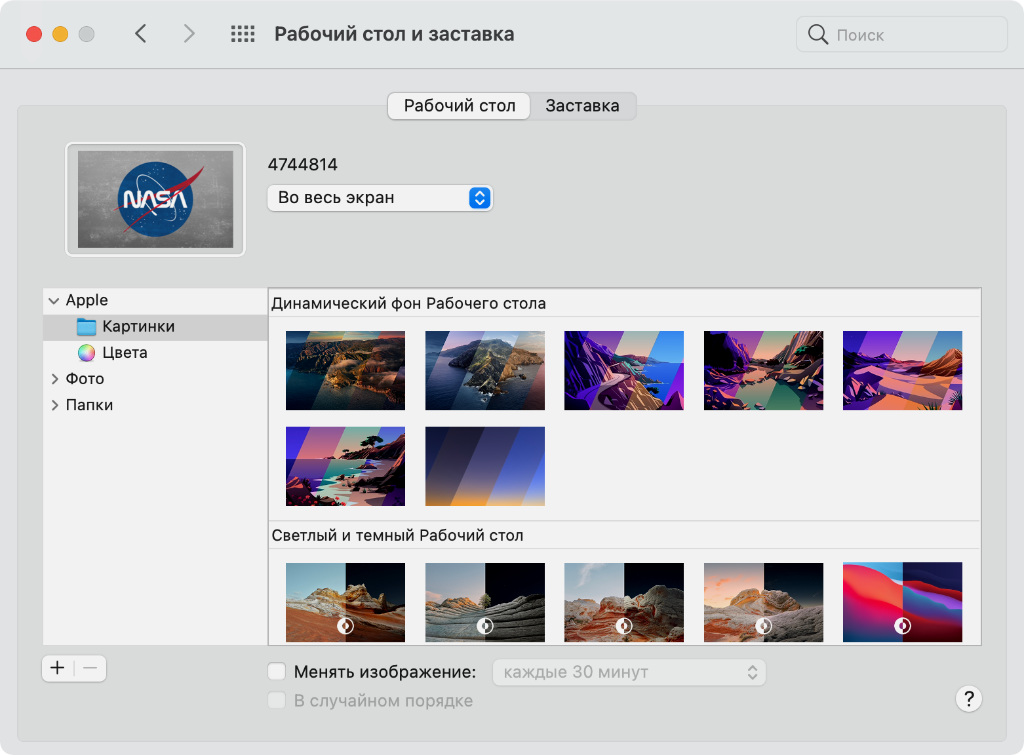Open help with the question mark button
Viewport: 1024px width, 755px height.
968,698
